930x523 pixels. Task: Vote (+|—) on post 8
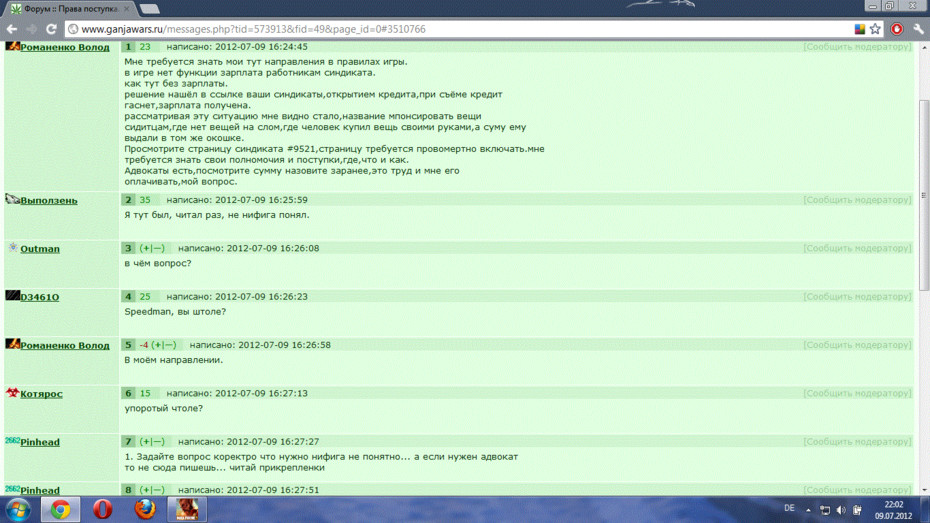(x=152, y=490)
